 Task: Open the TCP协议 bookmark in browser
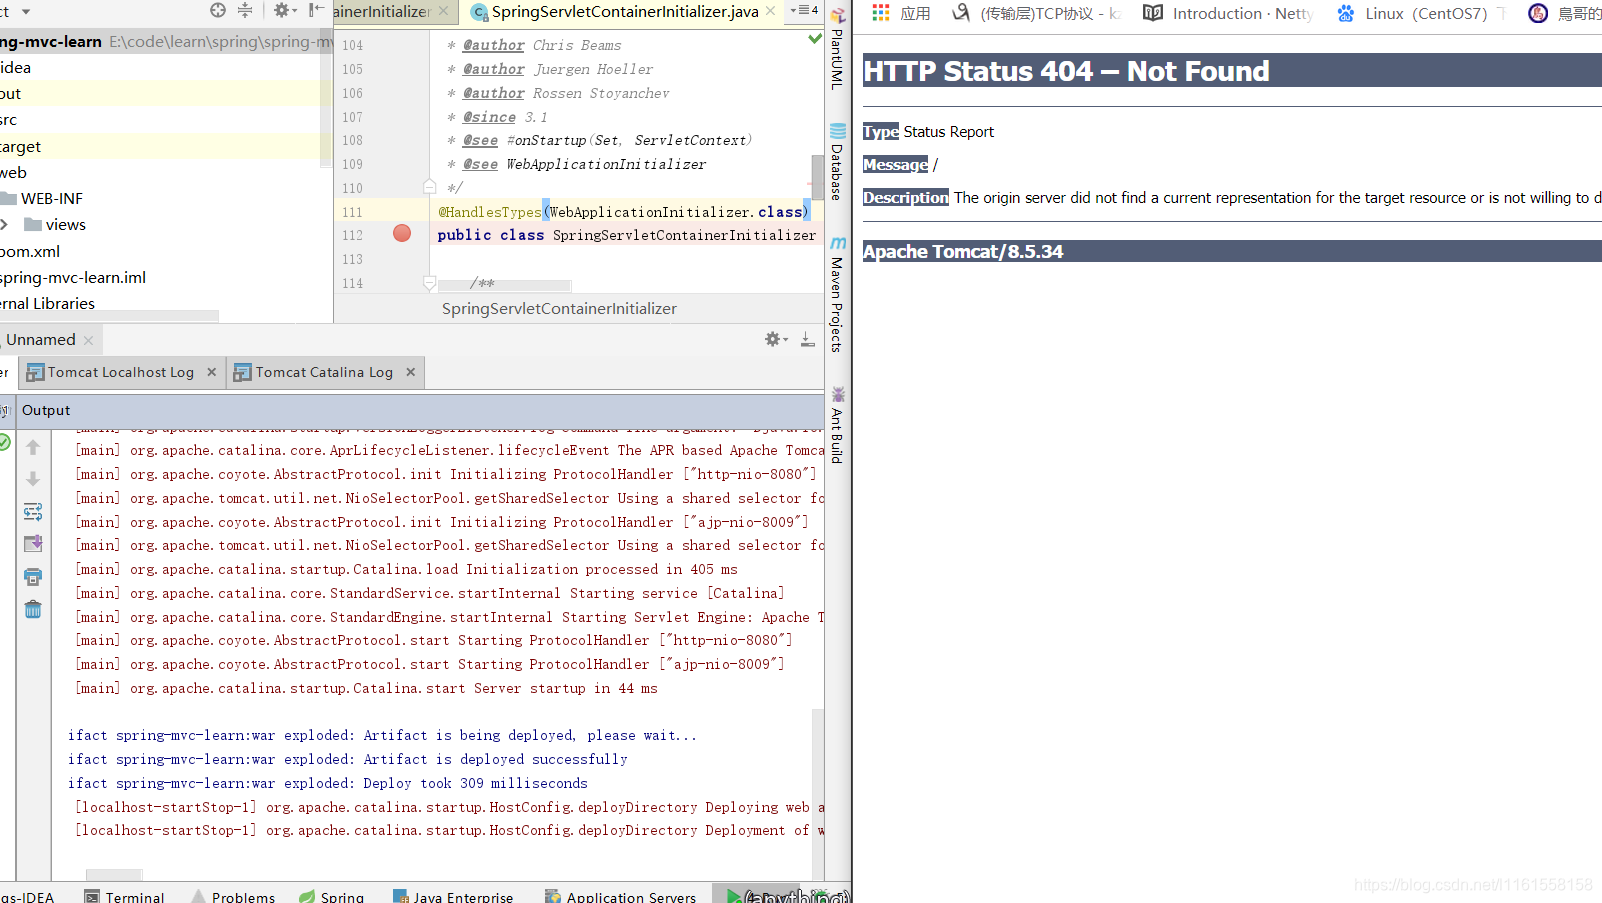(x=1036, y=13)
